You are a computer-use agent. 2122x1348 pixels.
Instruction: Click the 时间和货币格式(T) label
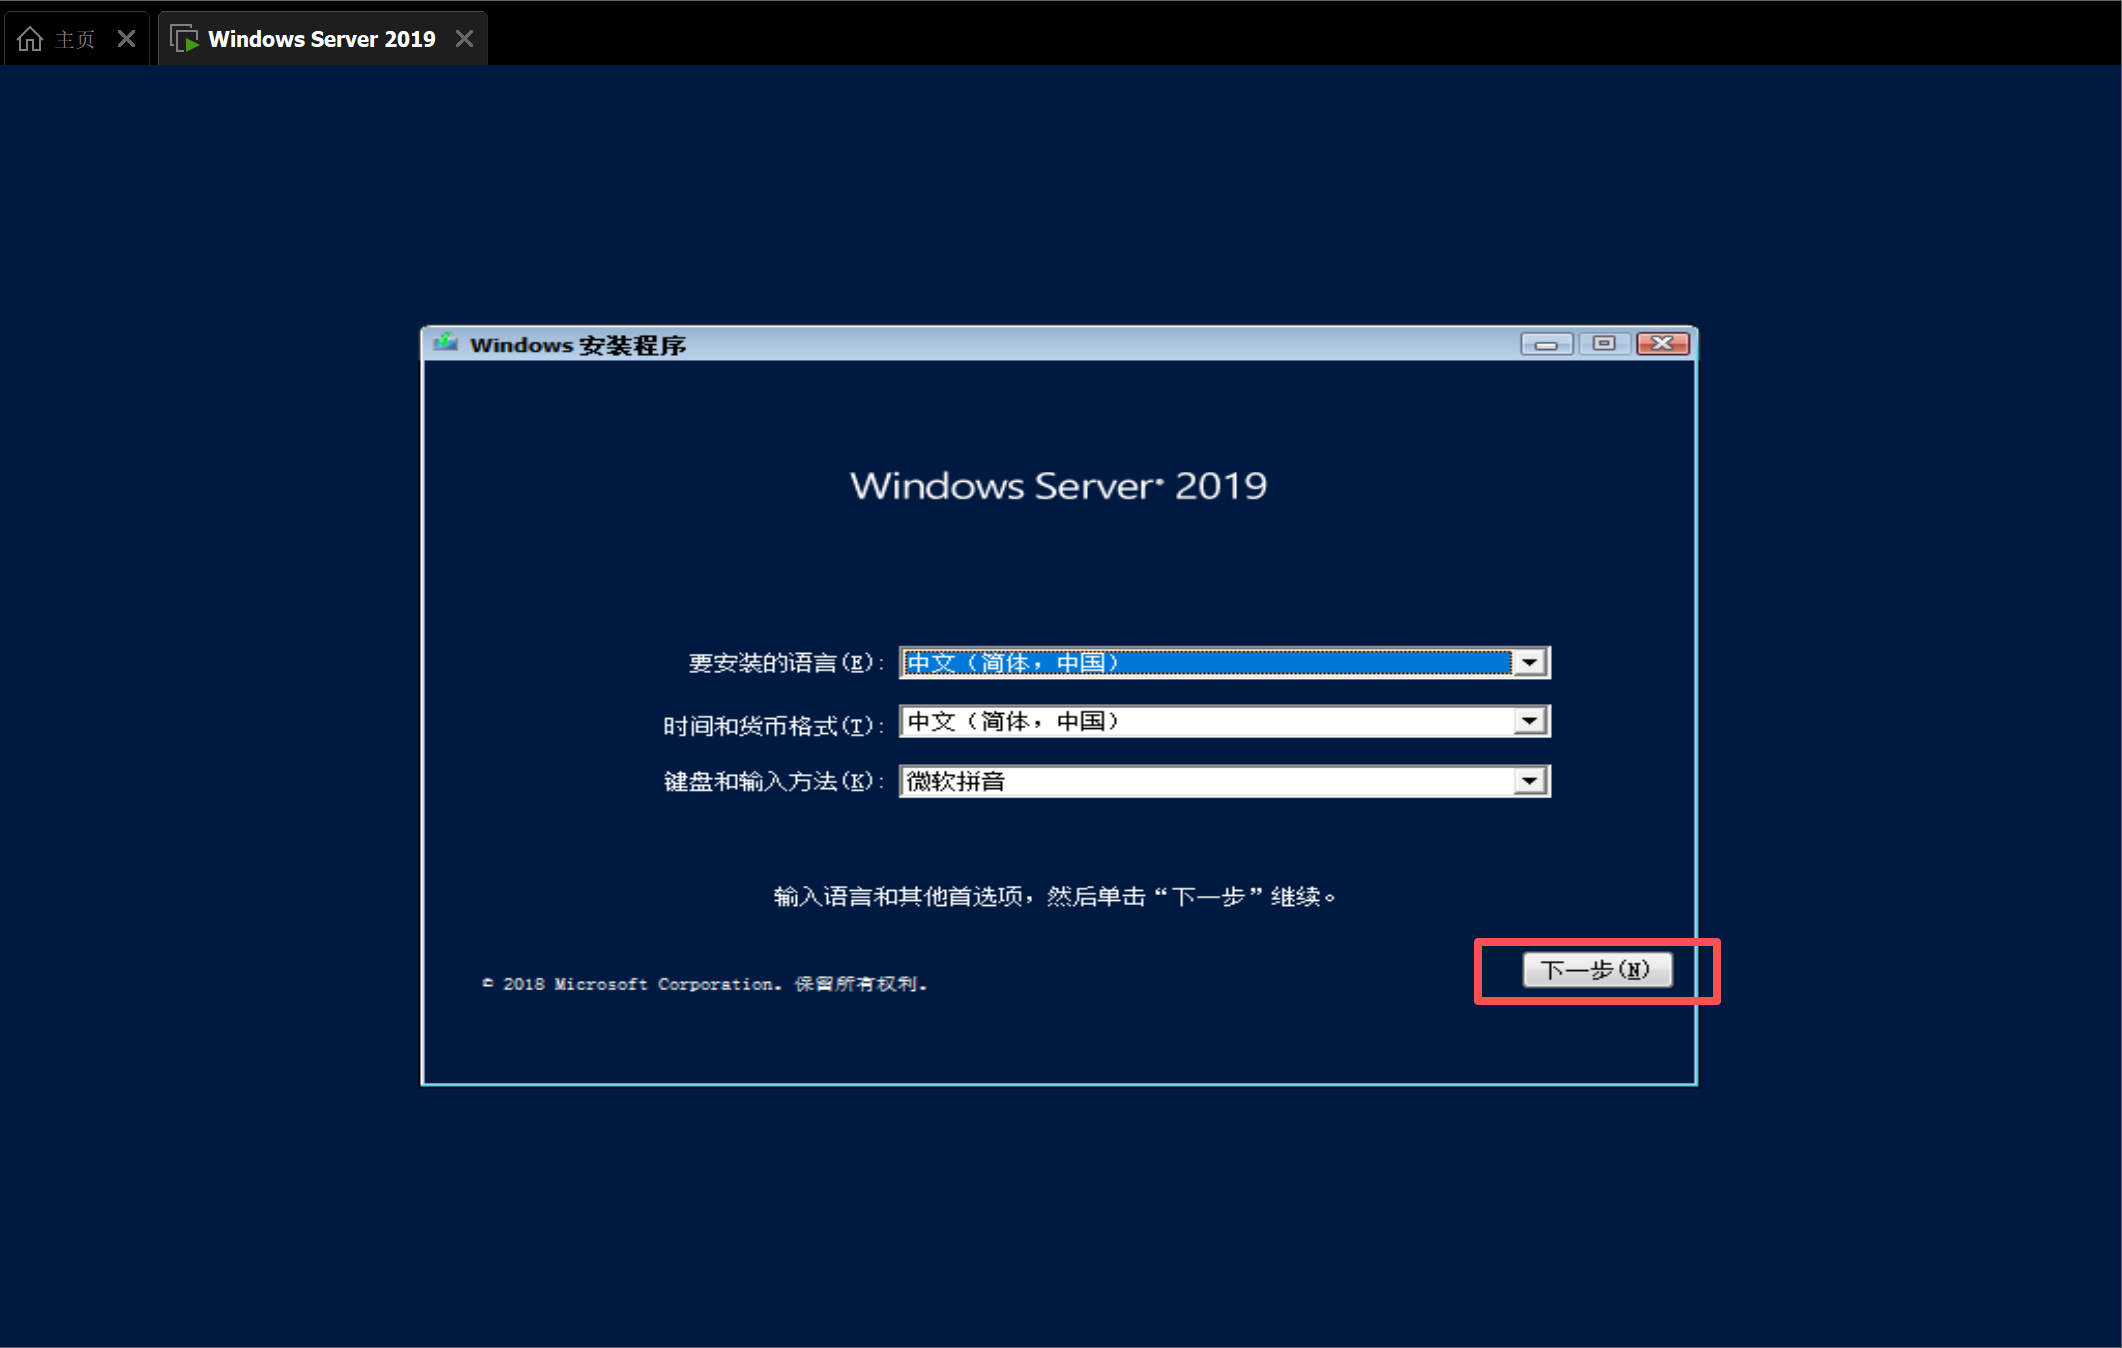[774, 725]
